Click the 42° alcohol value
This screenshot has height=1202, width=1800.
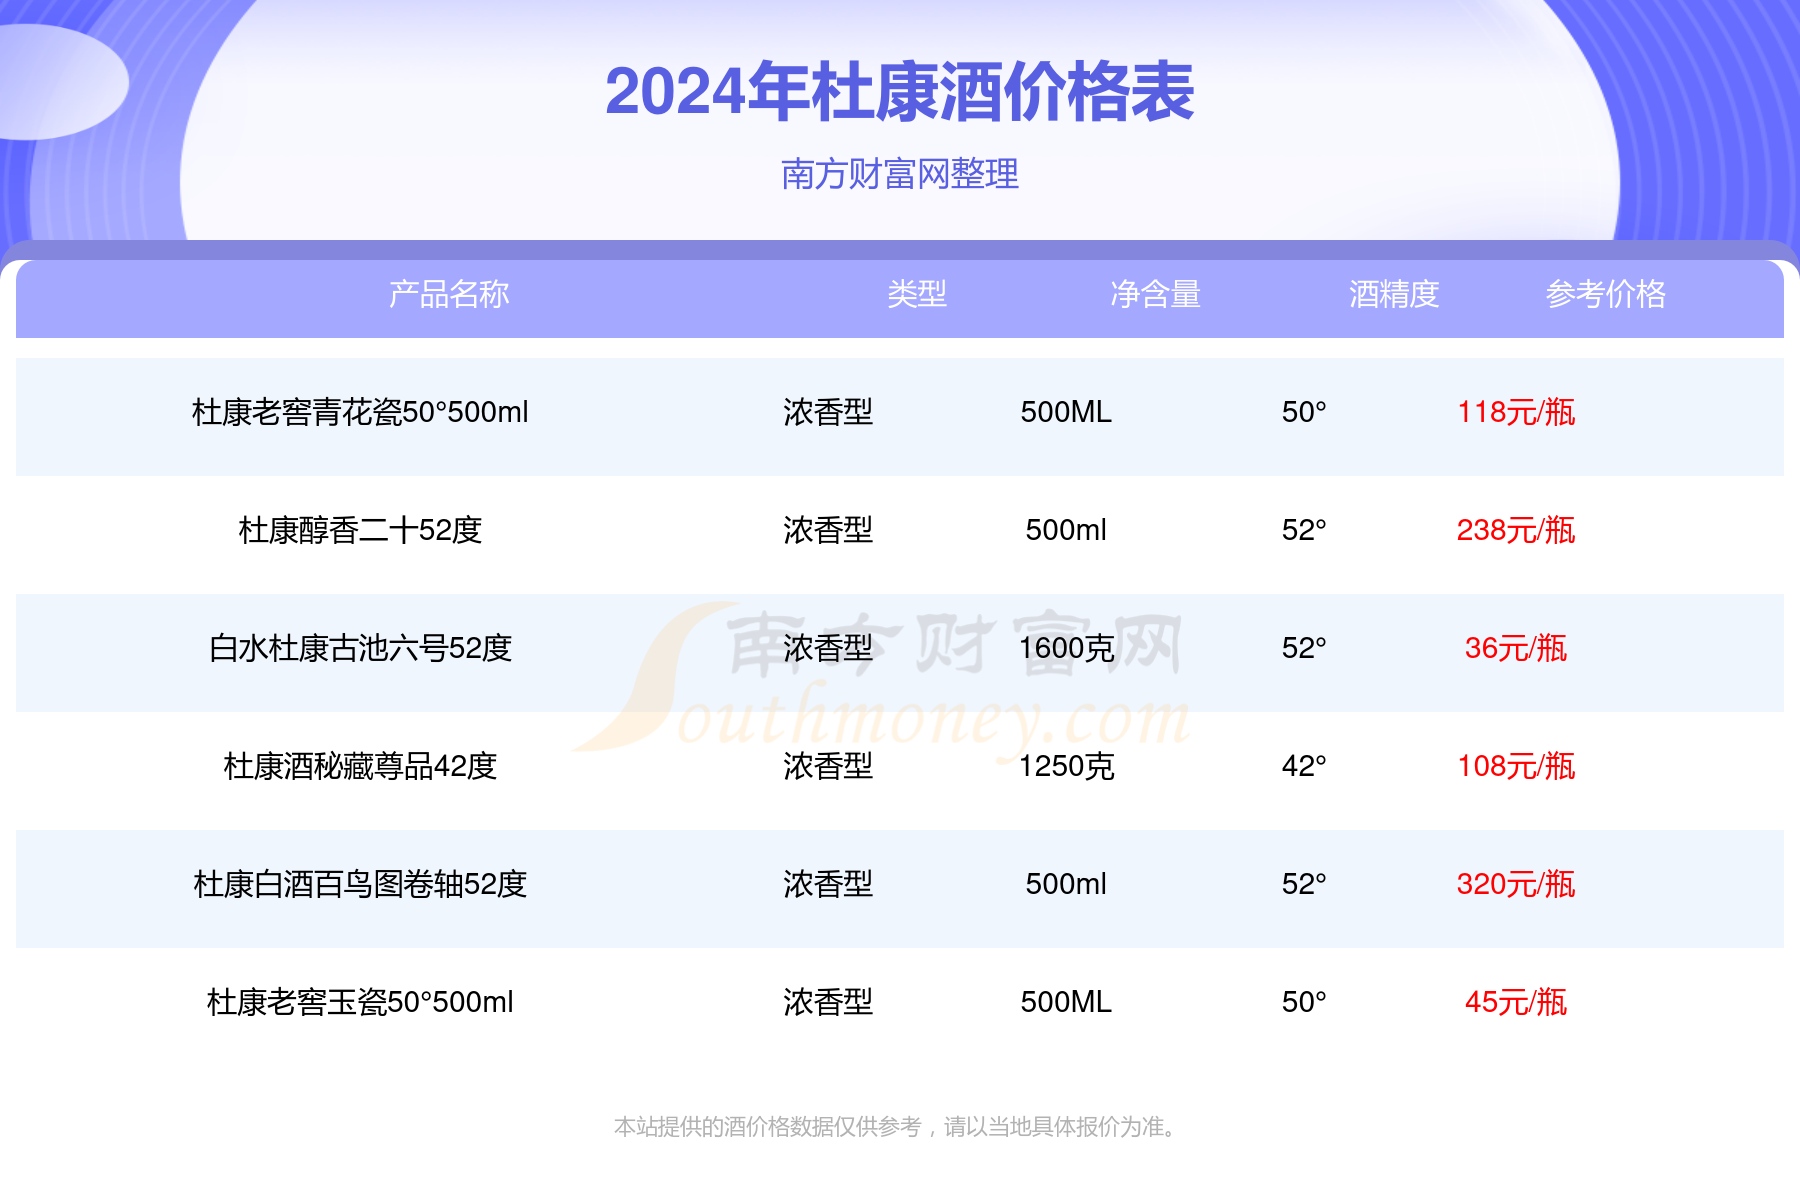click(1304, 766)
